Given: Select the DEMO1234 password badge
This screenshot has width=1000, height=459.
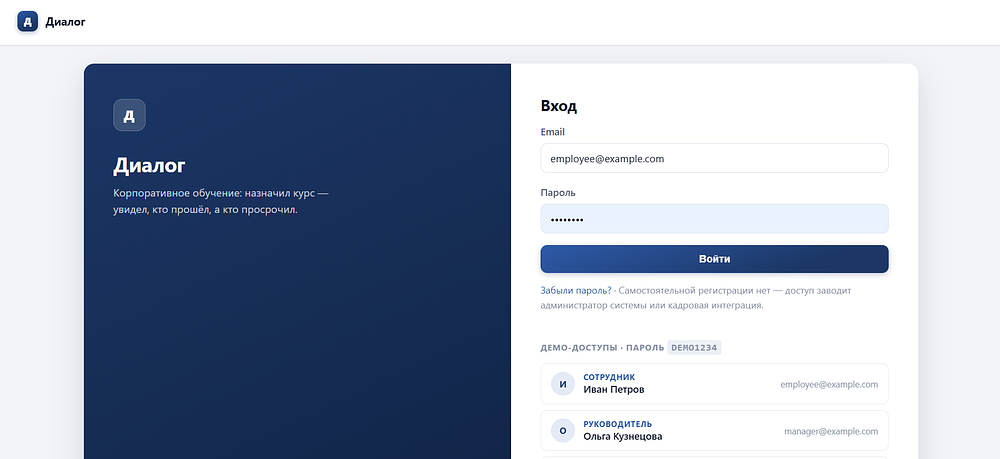Looking at the screenshot, I should click(x=695, y=348).
